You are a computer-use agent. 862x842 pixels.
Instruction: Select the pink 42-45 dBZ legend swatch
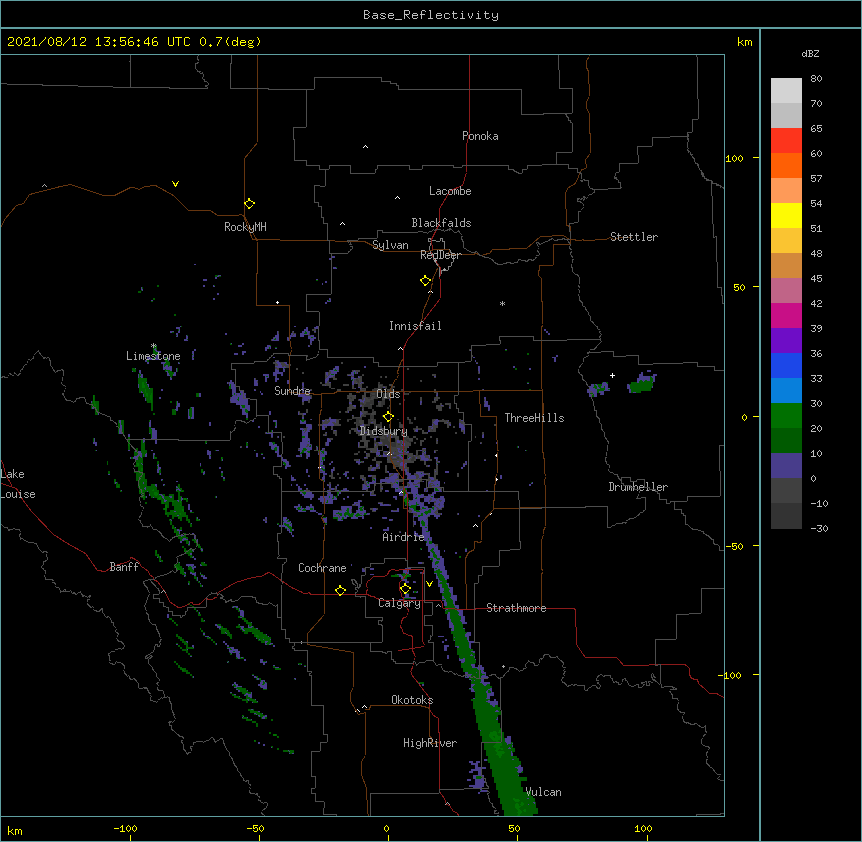(x=786, y=291)
